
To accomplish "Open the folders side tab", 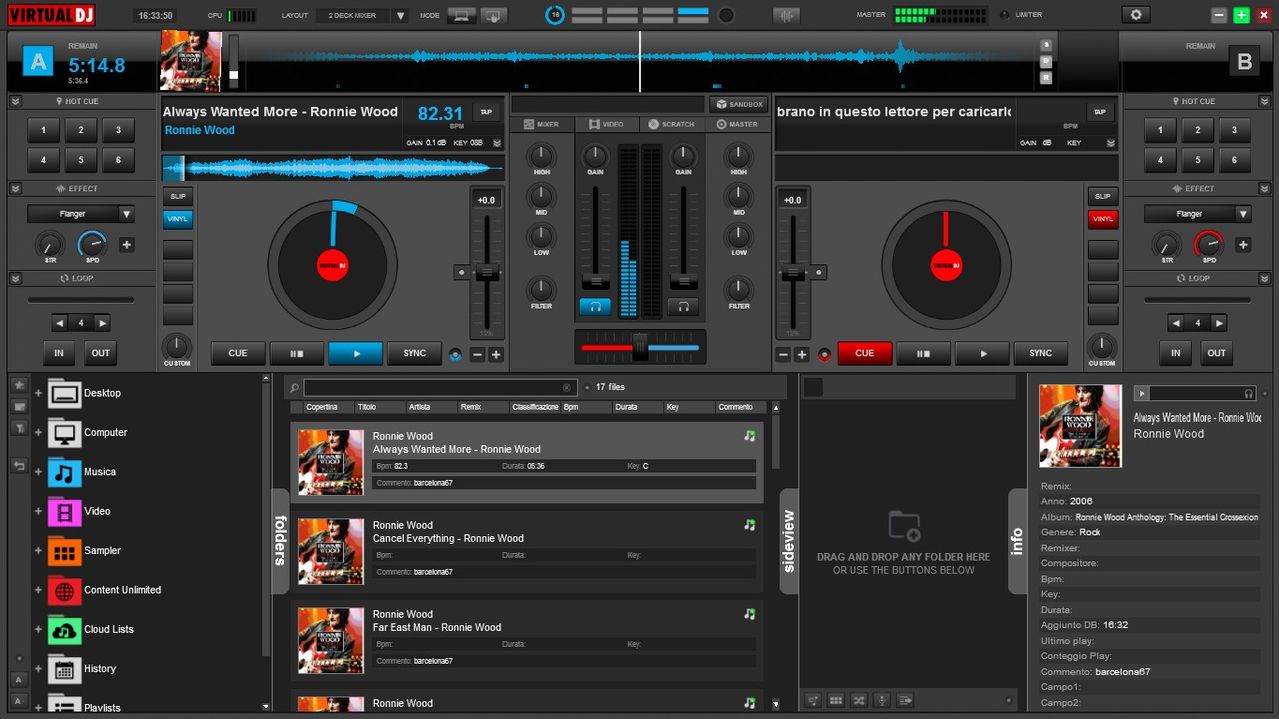I will [281, 541].
